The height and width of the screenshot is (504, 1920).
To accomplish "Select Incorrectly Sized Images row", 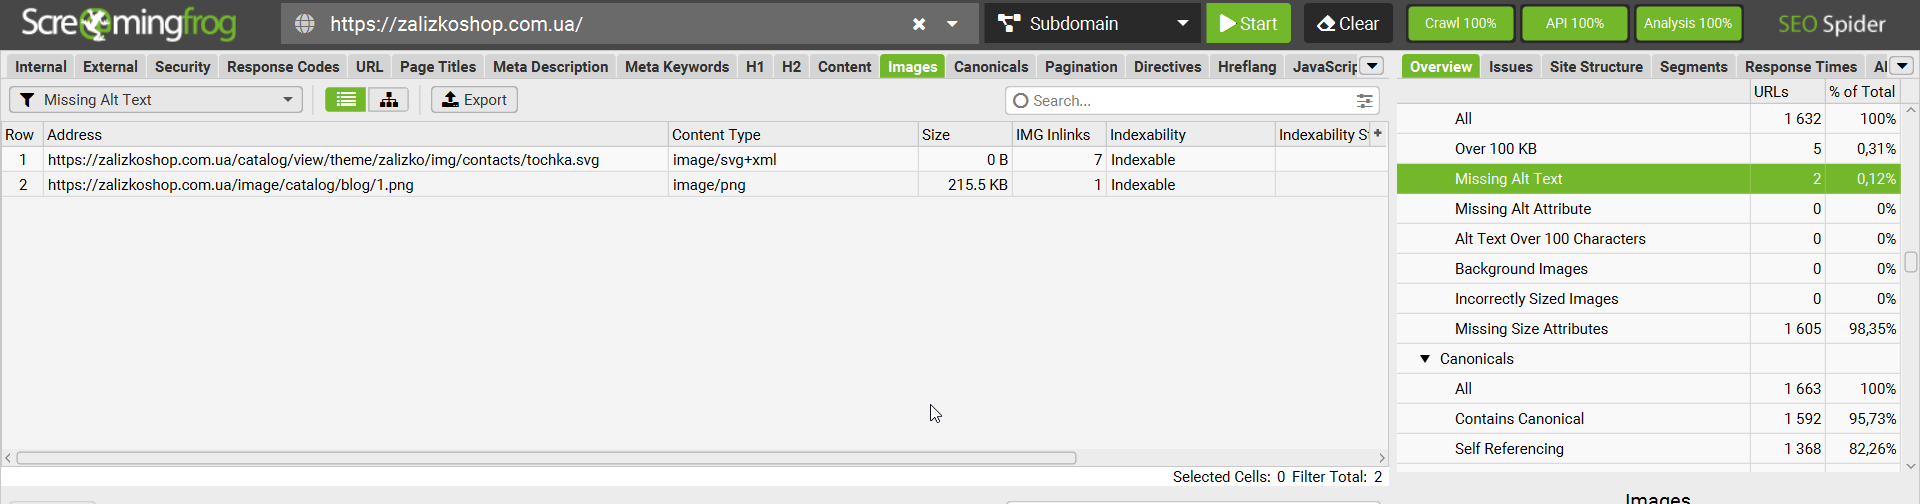I will 1647,299.
